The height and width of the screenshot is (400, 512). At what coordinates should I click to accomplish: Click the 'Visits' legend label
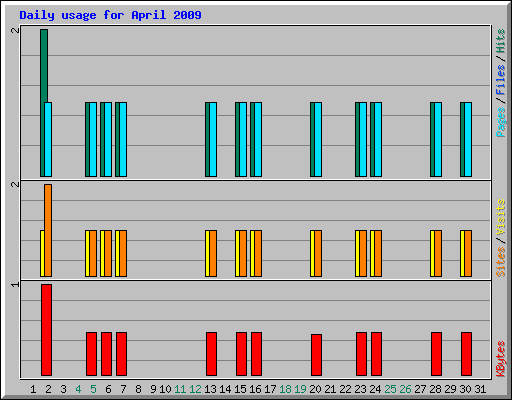(501, 217)
